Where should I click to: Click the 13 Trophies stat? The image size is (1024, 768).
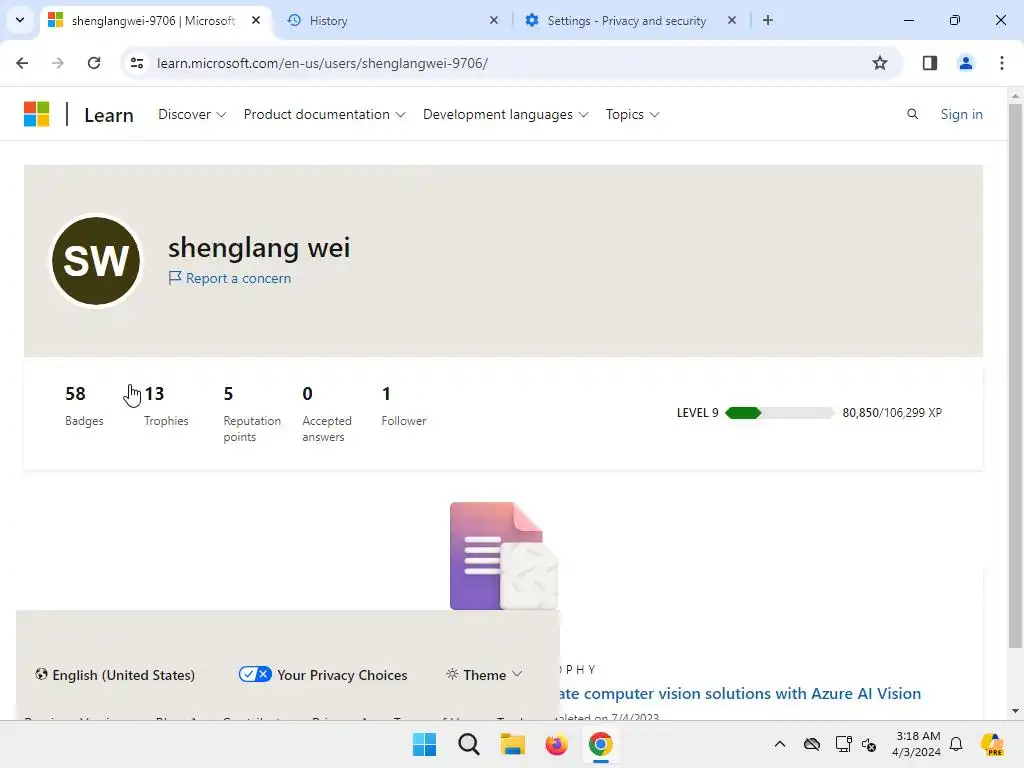click(x=166, y=406)
